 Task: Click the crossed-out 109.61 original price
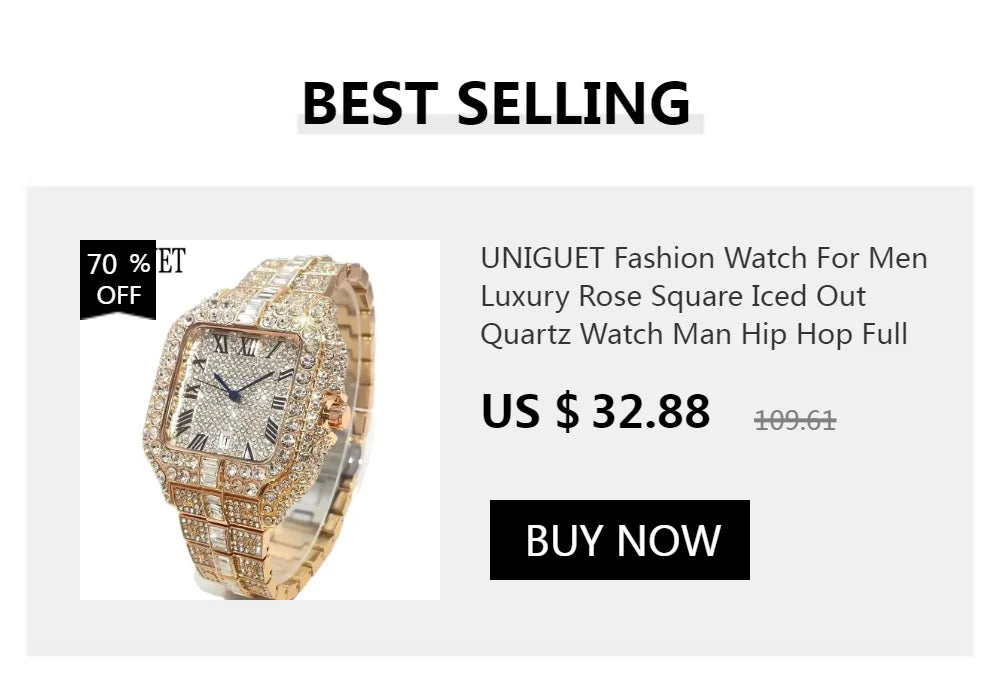point(795,421)
